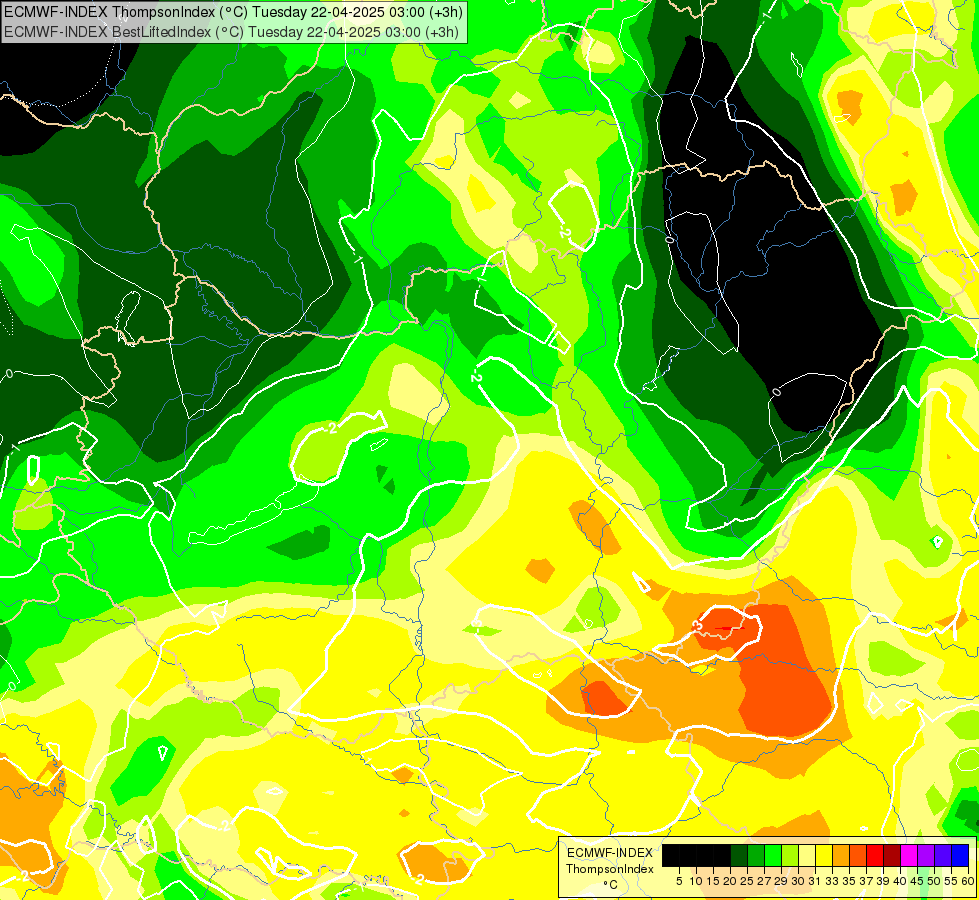
Task: Select the magenta 40-45 legend swatch
Action: coord(910,856)
